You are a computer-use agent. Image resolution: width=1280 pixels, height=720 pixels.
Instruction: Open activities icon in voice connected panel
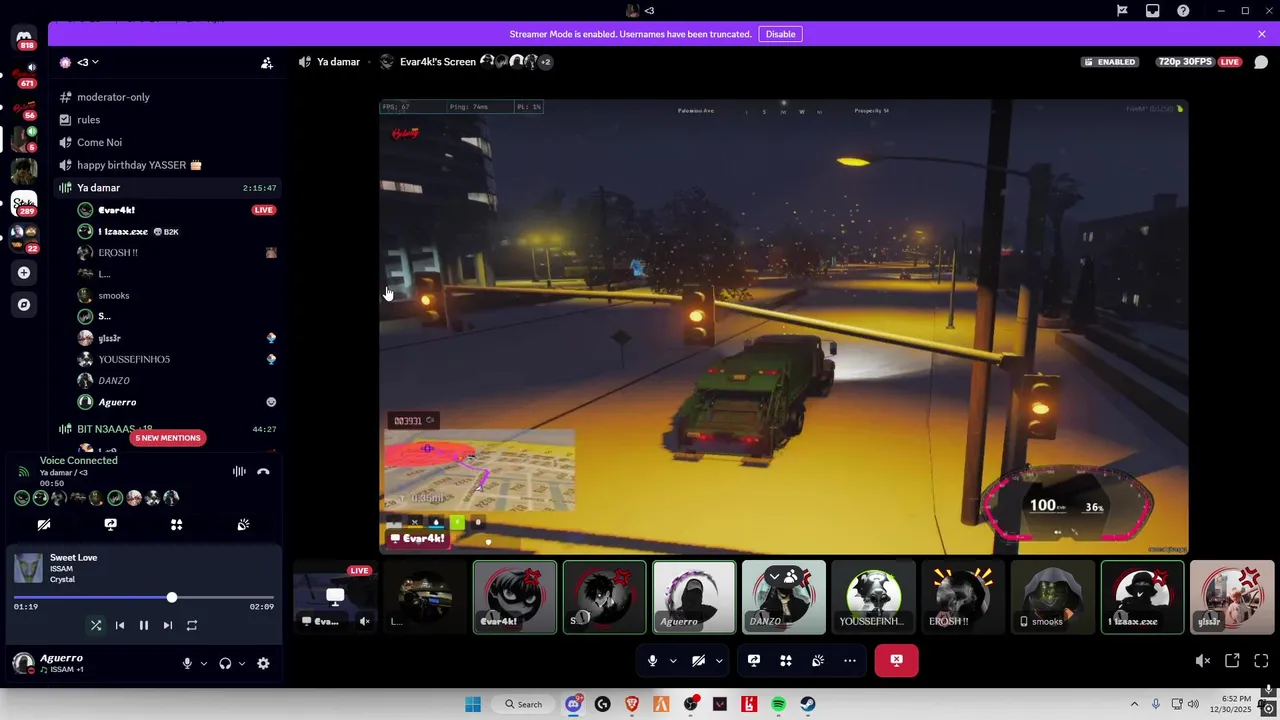point(176,524)
